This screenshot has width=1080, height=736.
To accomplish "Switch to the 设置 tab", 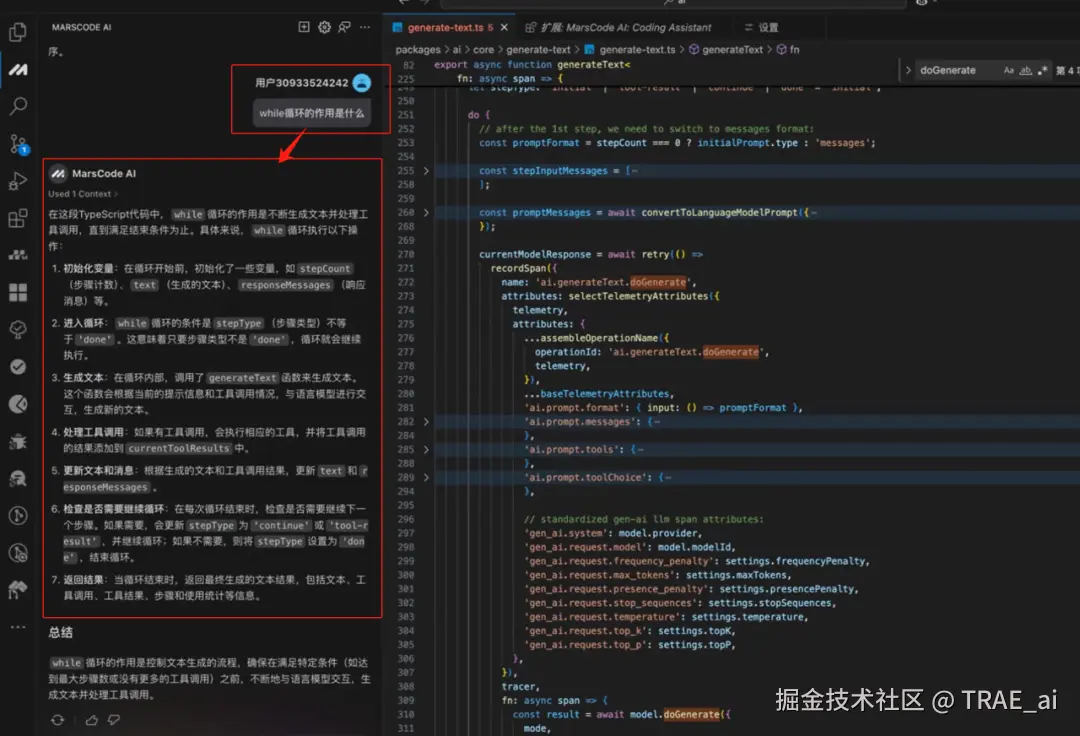I will (x=762, y=27).
